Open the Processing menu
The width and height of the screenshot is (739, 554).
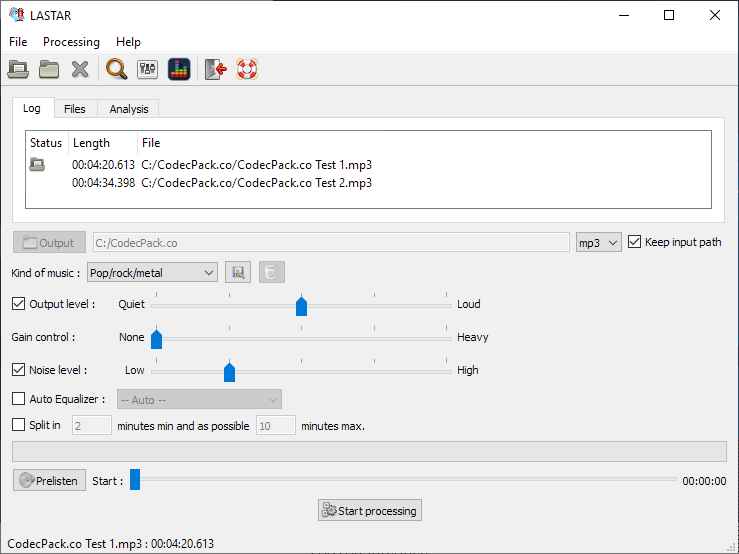coord(71,42)
